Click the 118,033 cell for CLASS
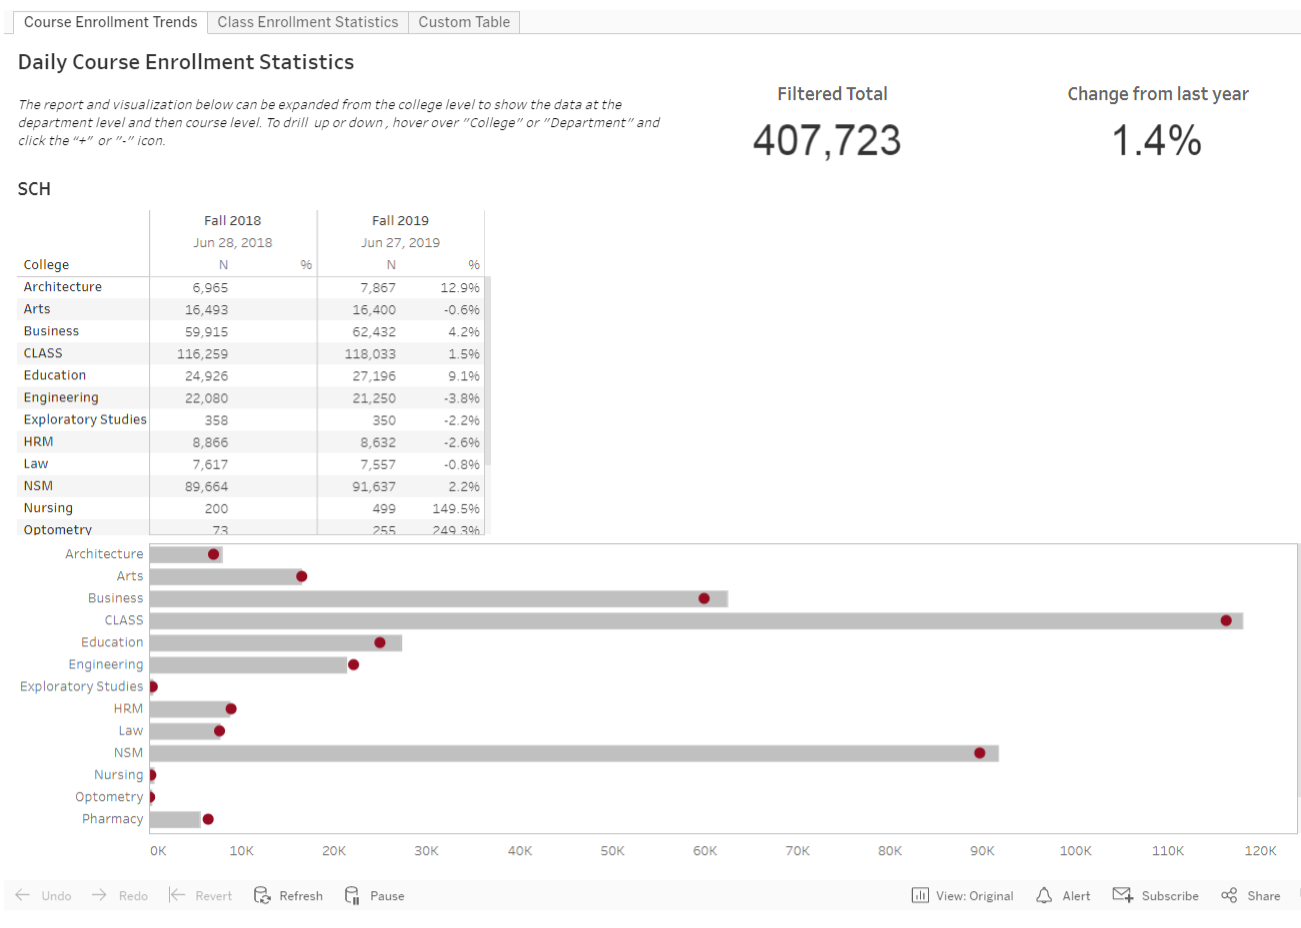The image size is (1301, 928). (x=370, y=354)
